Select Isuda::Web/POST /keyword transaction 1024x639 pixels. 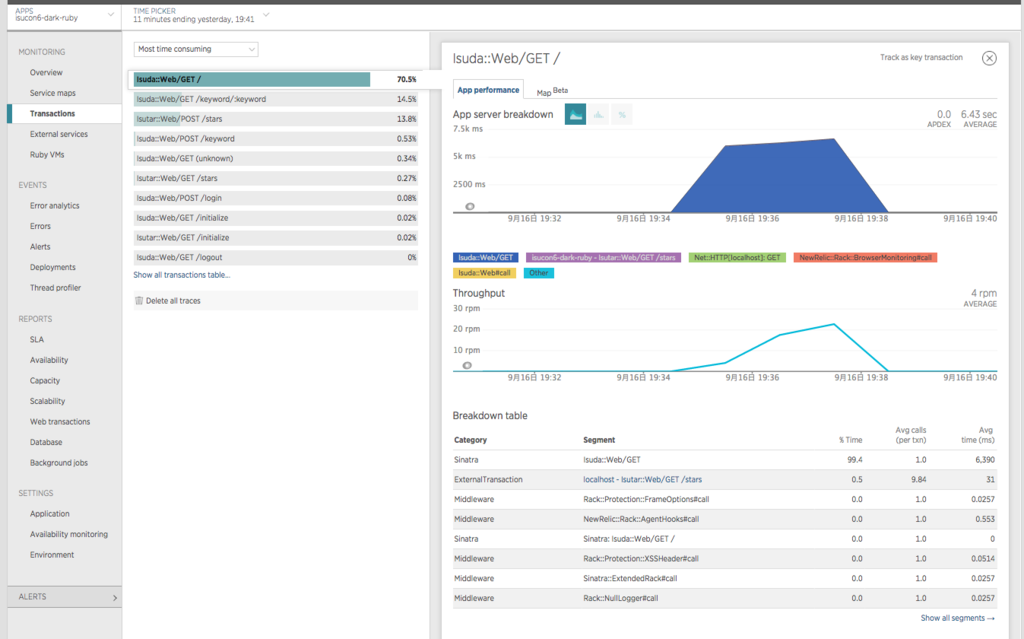[276, 139]
